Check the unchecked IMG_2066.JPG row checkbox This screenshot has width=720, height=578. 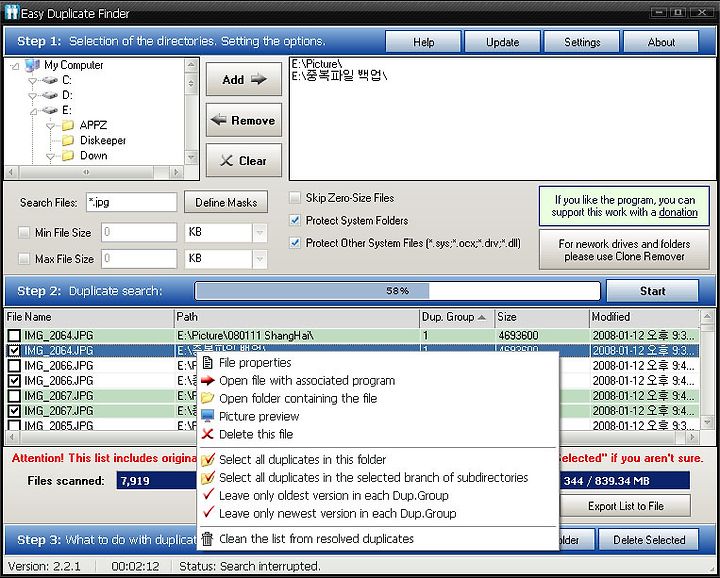tap(14, 366)
